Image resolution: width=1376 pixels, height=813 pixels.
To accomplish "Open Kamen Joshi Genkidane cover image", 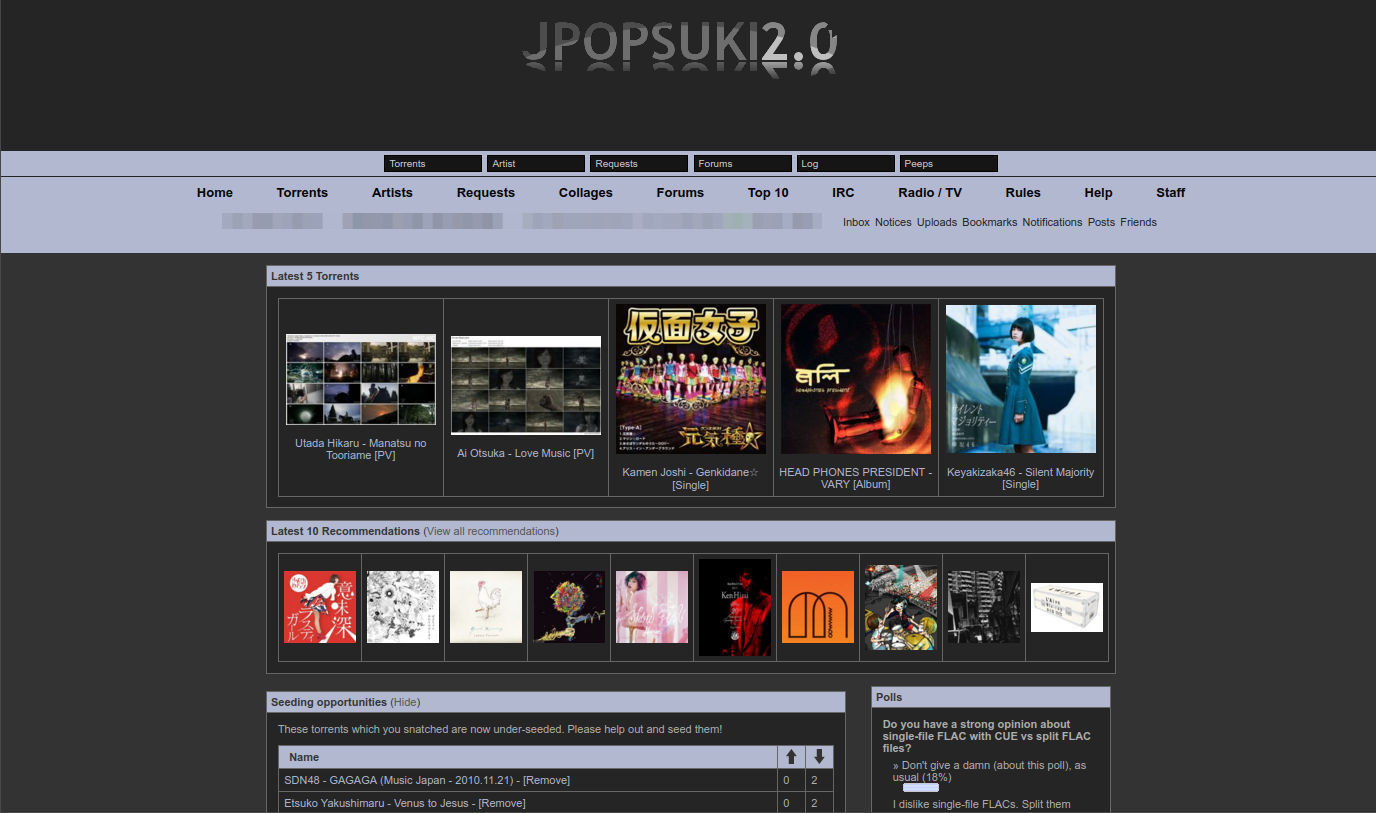I will click(691, 379).
